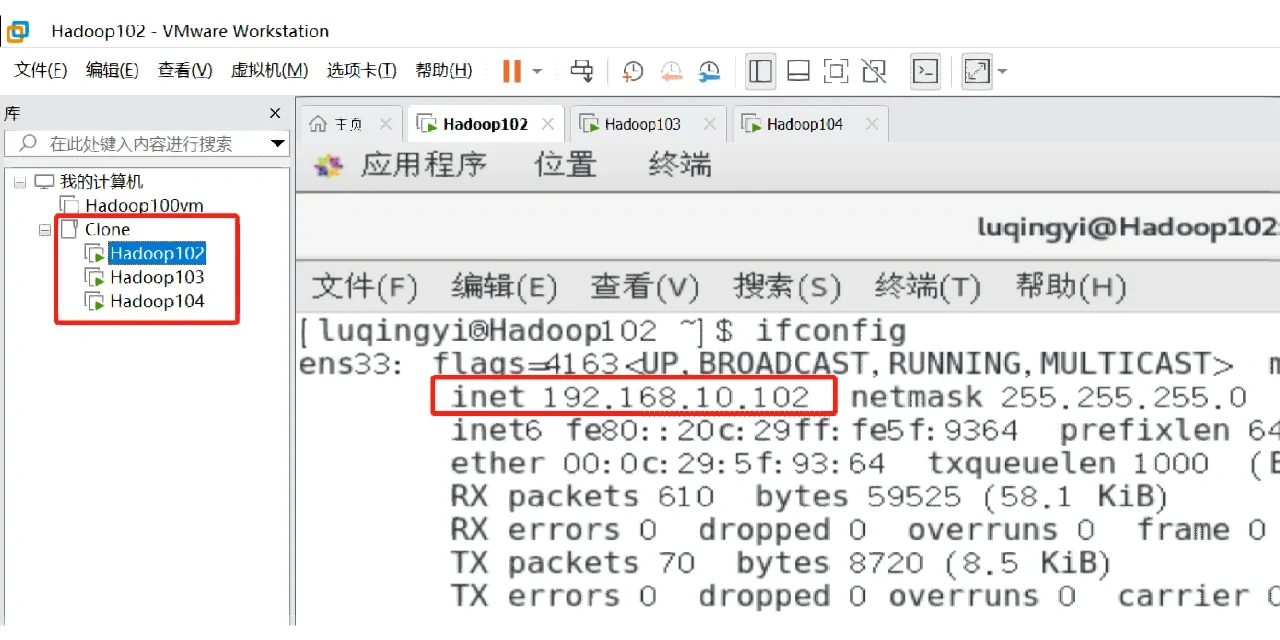Open the console view icon
Viewport: 1280px width, 640px height.
(x=926, y=71)
